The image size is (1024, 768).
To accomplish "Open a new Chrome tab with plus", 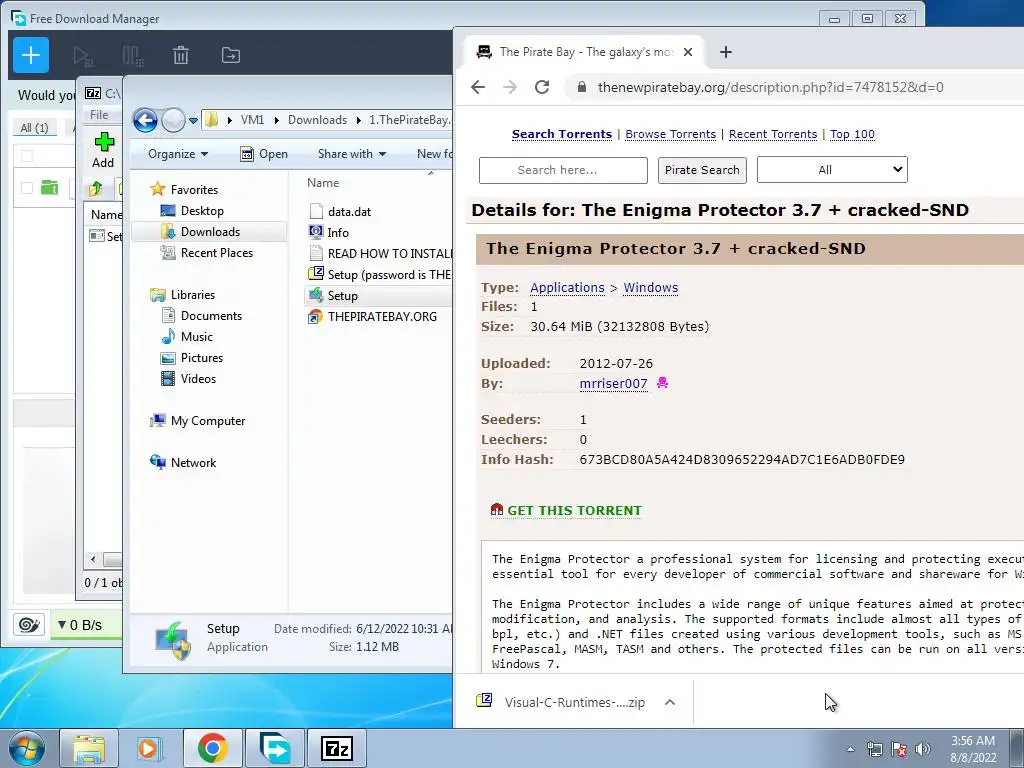I will pyautogui.click(x=726, y=52).
